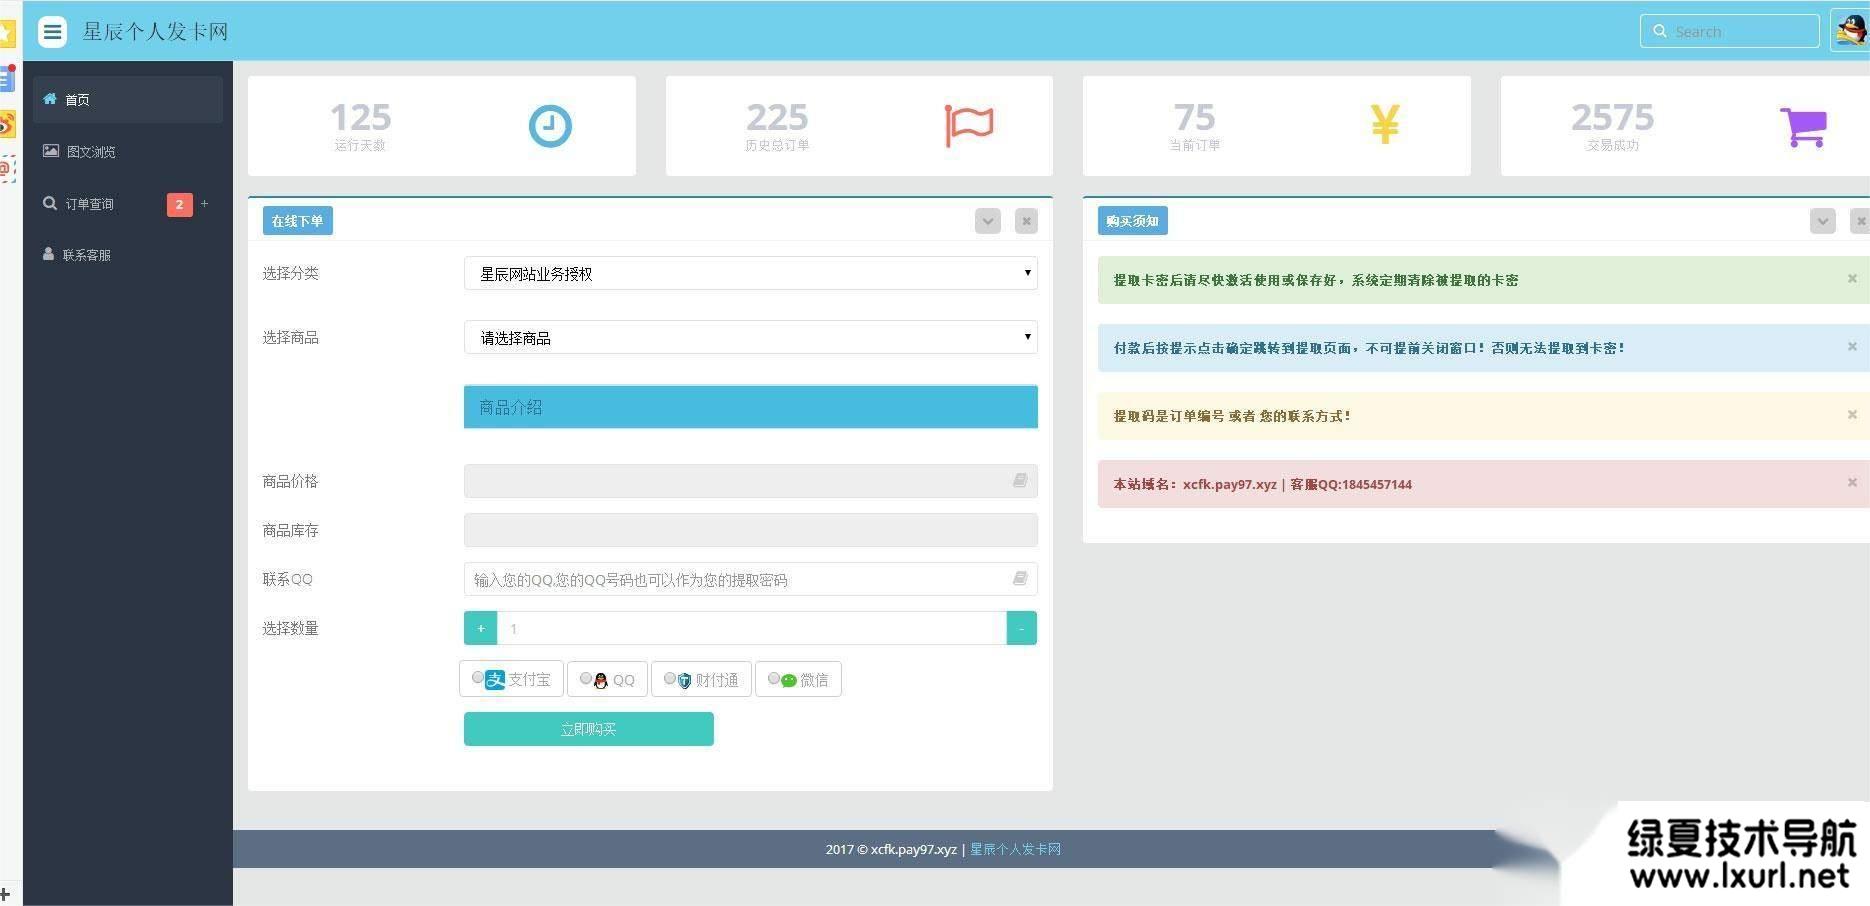This screenshot has width=1870, height=906.
Task: Click the red flag icon beside 225
Action: click(968, 125)
